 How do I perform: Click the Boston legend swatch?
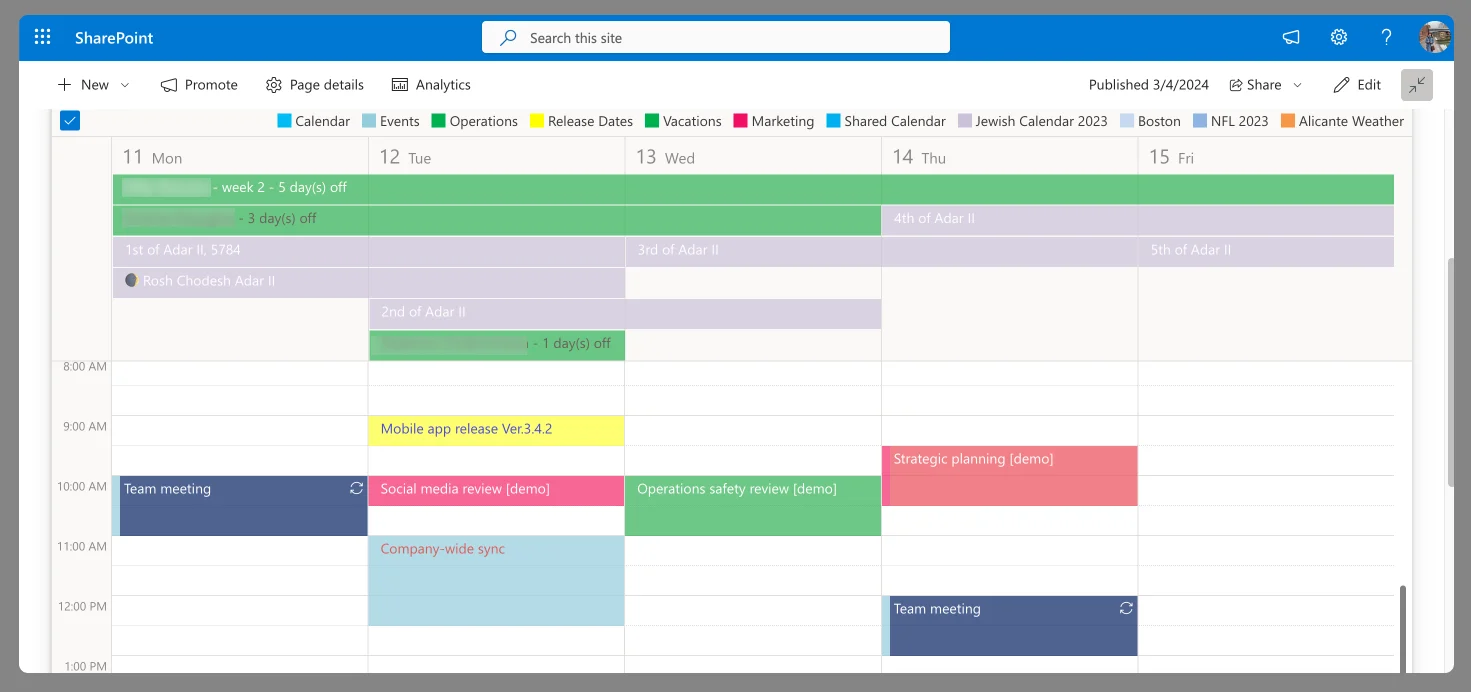coord(1127,121)
